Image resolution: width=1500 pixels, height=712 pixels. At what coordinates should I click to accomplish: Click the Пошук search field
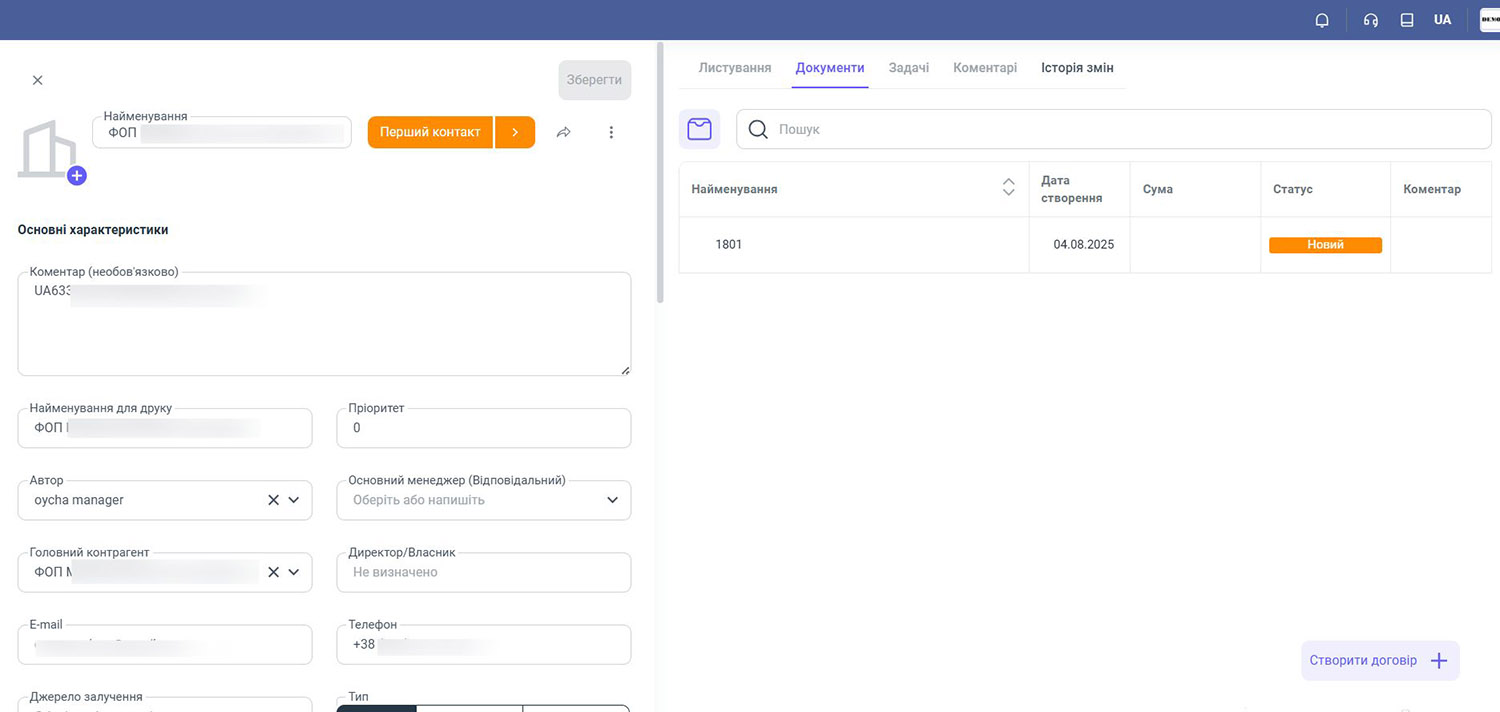point(1120,129)
